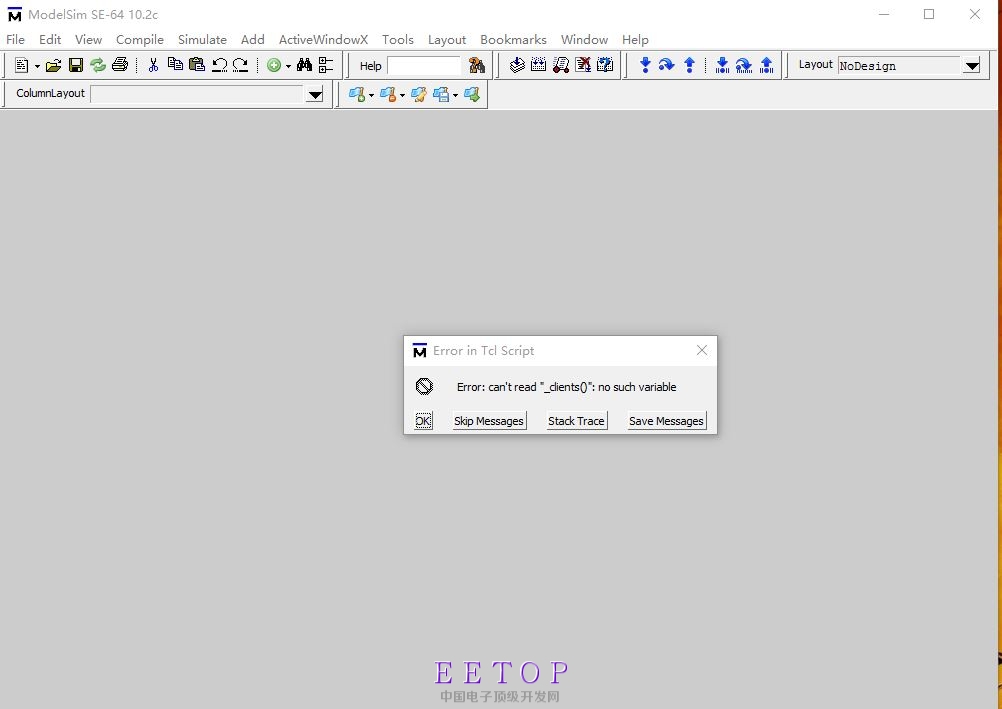Click the Delete Bookmark flag icon
Viewport: 1002px width, 709px height.
(388, 95)
